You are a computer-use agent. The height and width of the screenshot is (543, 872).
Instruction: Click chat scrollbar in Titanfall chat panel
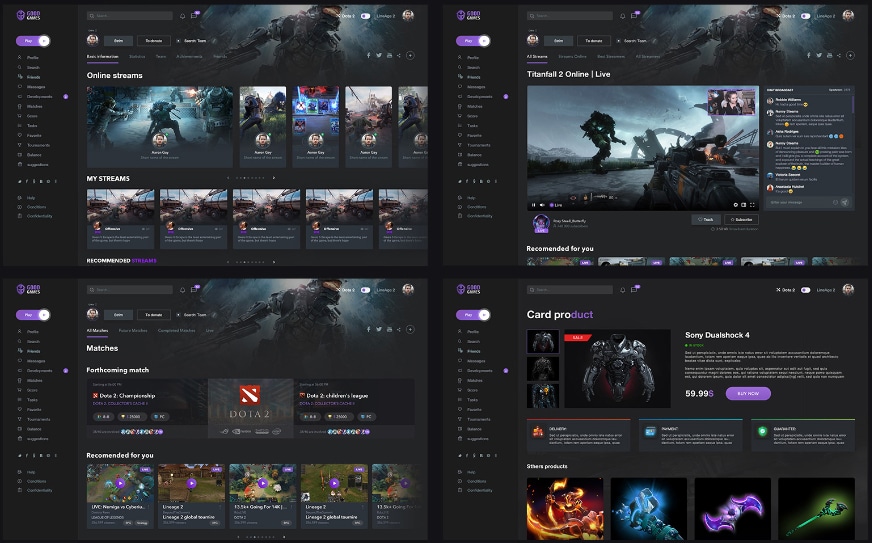pyautogui.click(x=853, y=103)
